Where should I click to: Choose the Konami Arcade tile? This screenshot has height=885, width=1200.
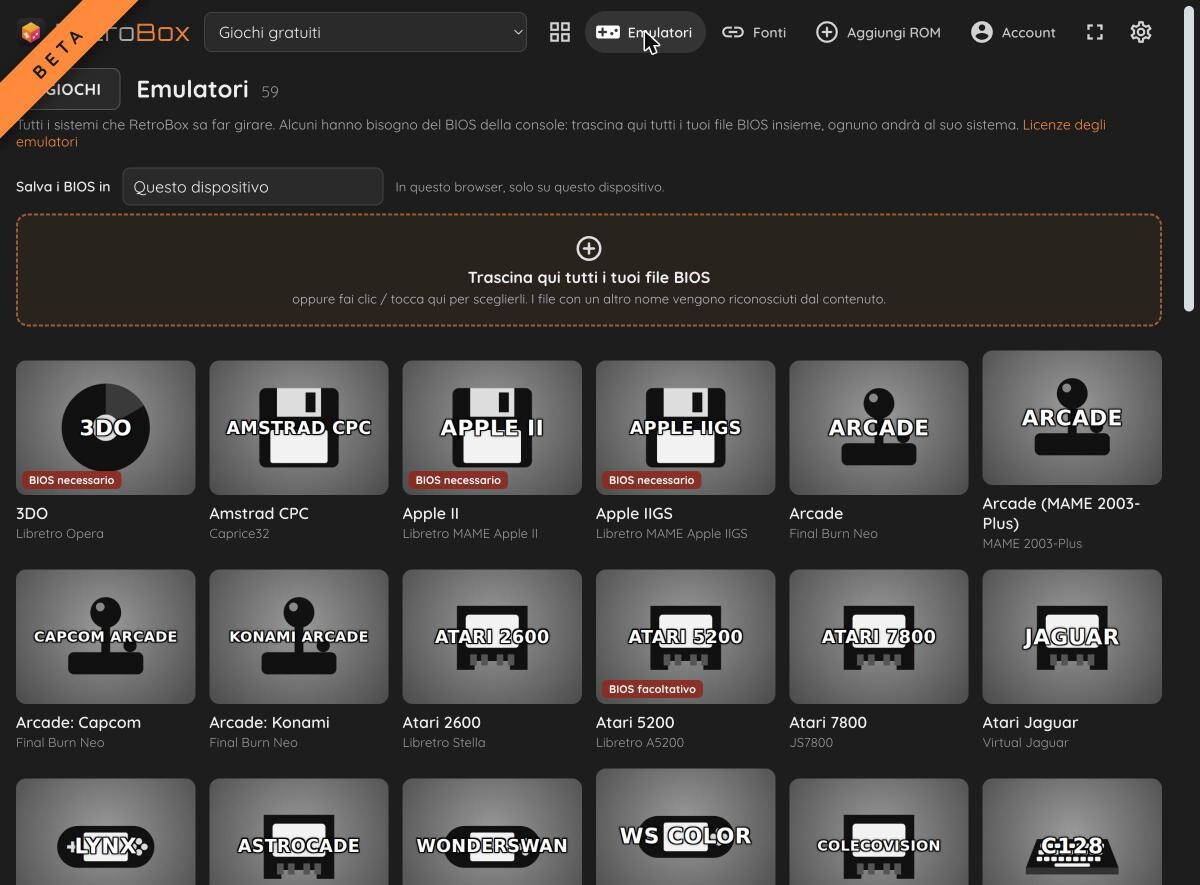coord(299,637)
